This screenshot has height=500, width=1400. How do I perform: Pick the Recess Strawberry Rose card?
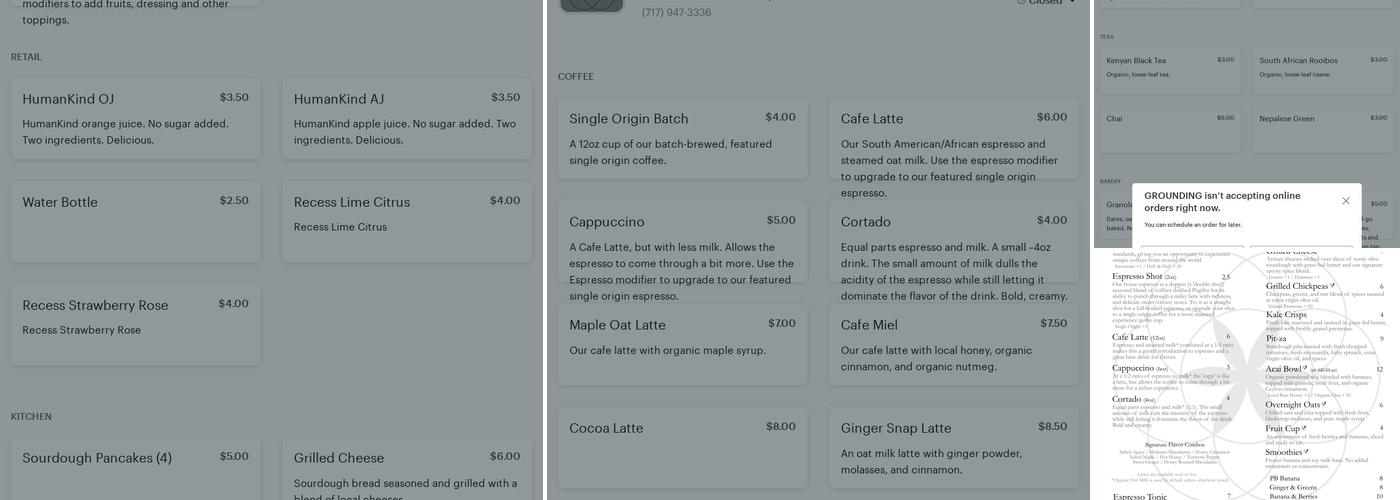136,324
